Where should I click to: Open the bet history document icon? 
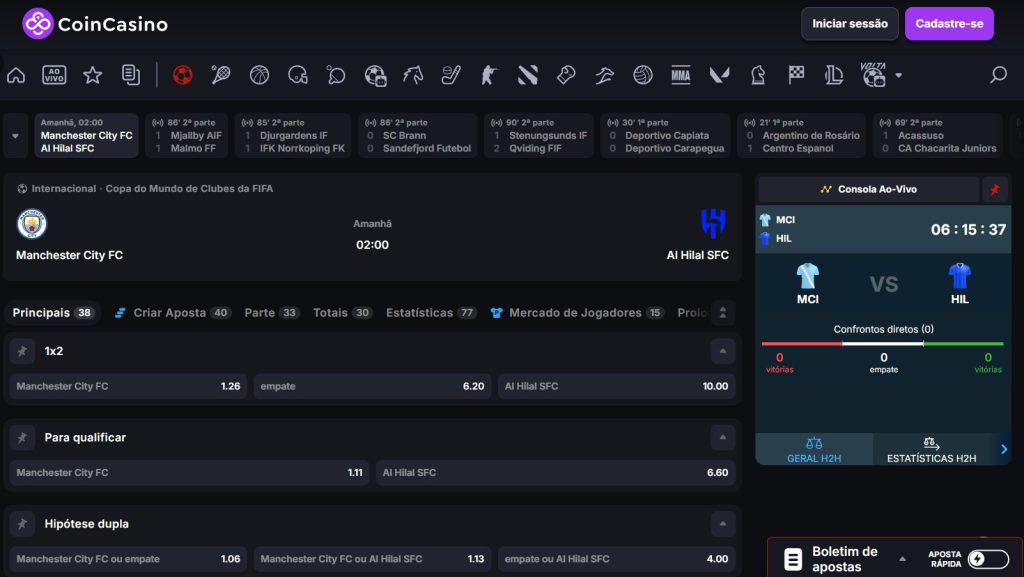pos(131,76)
